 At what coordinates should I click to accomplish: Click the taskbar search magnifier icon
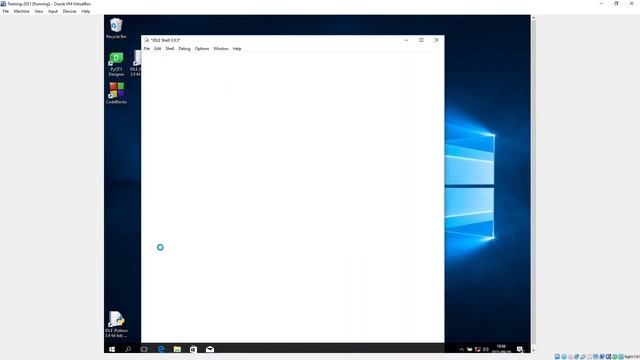click(x=128, y=349)
